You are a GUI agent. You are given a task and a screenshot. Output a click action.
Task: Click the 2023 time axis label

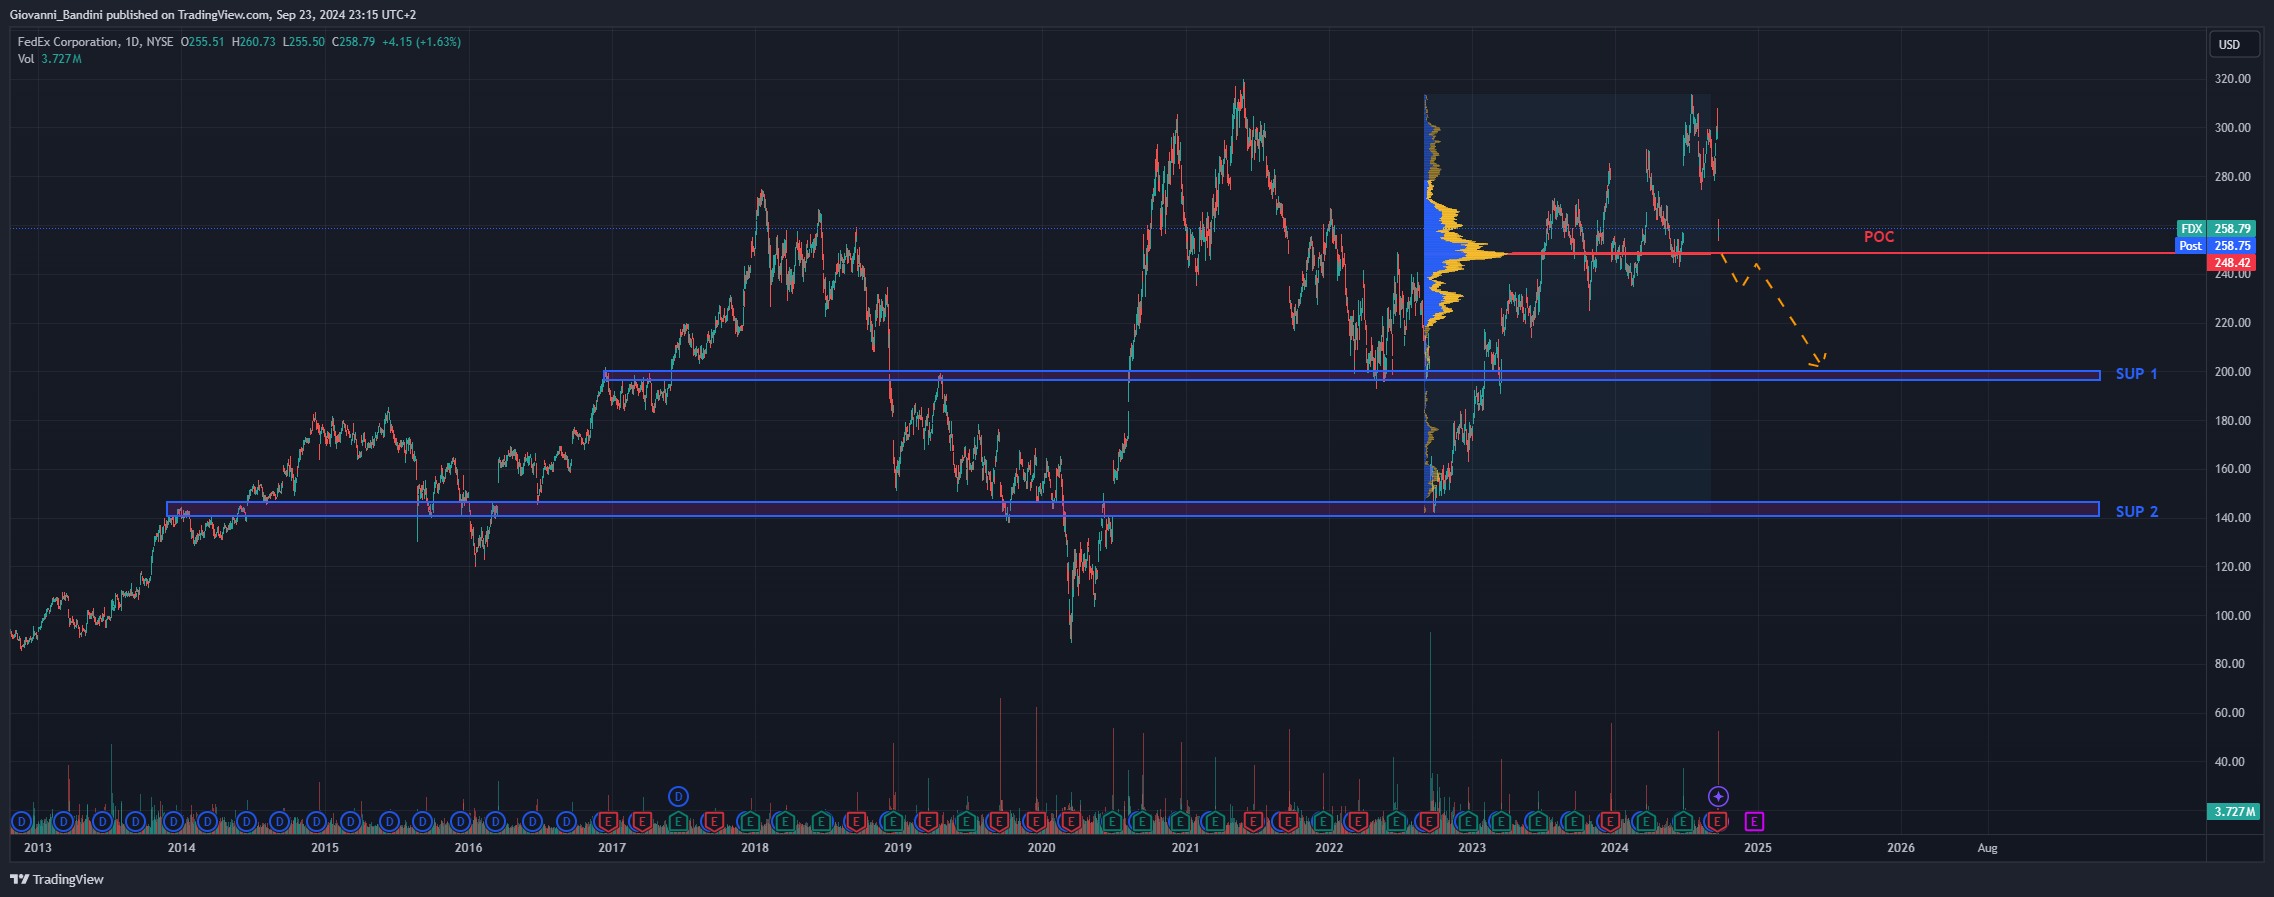pyautogui.click(x=1472, y=848)
